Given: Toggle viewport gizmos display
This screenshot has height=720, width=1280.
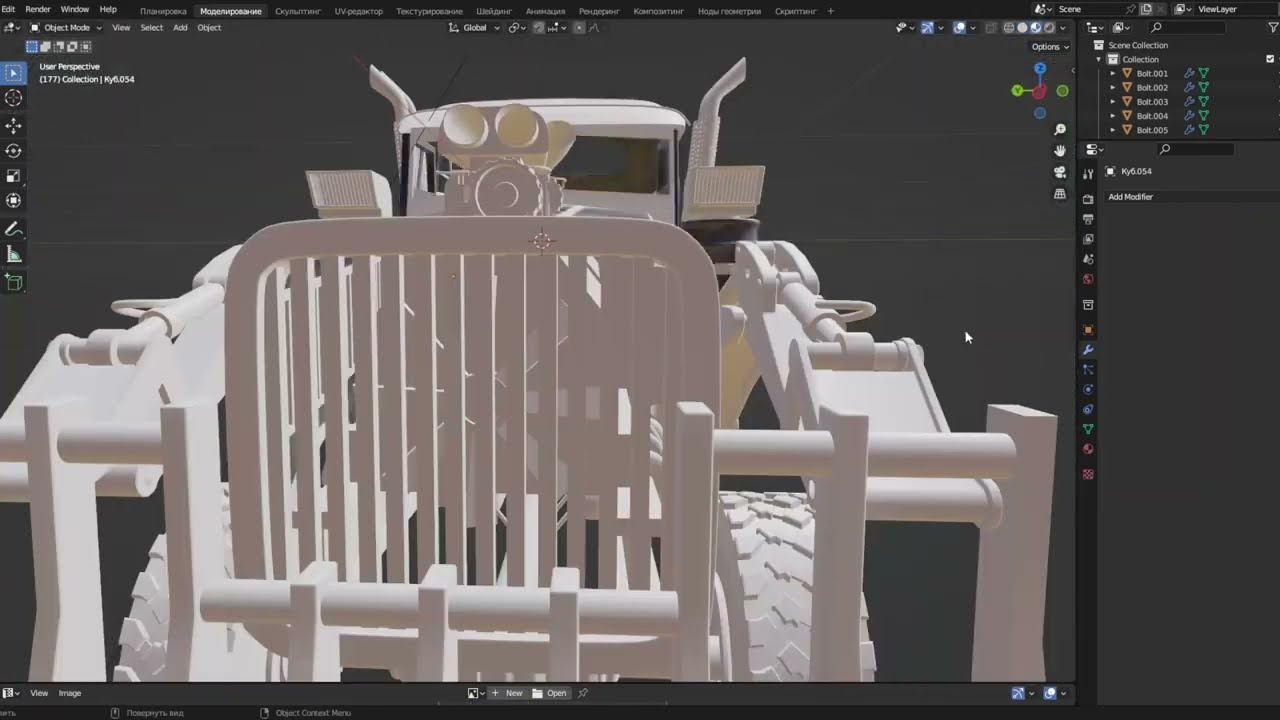Looking at the screenshot, I should [x=927, y=28].
